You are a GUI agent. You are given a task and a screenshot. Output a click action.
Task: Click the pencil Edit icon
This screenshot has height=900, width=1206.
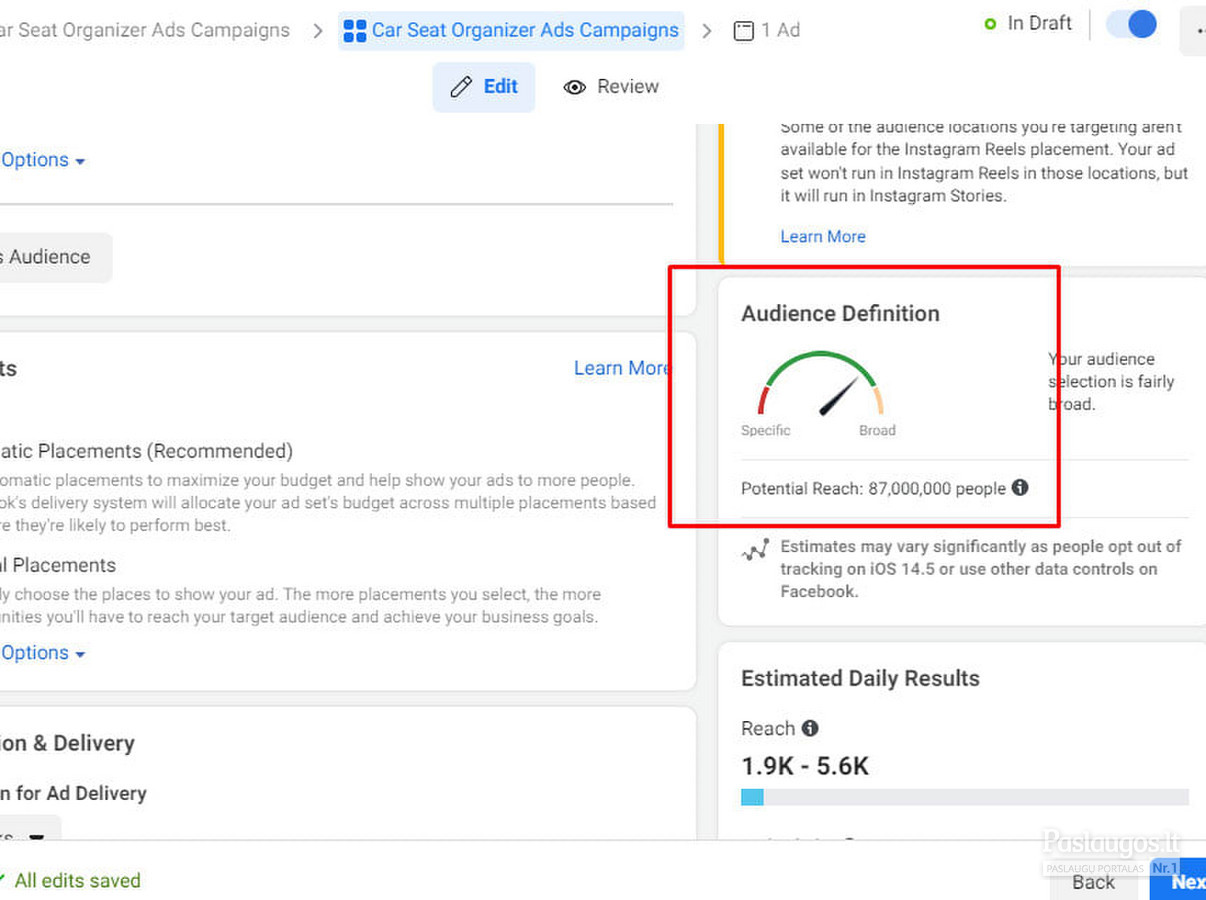coord(461,87)
